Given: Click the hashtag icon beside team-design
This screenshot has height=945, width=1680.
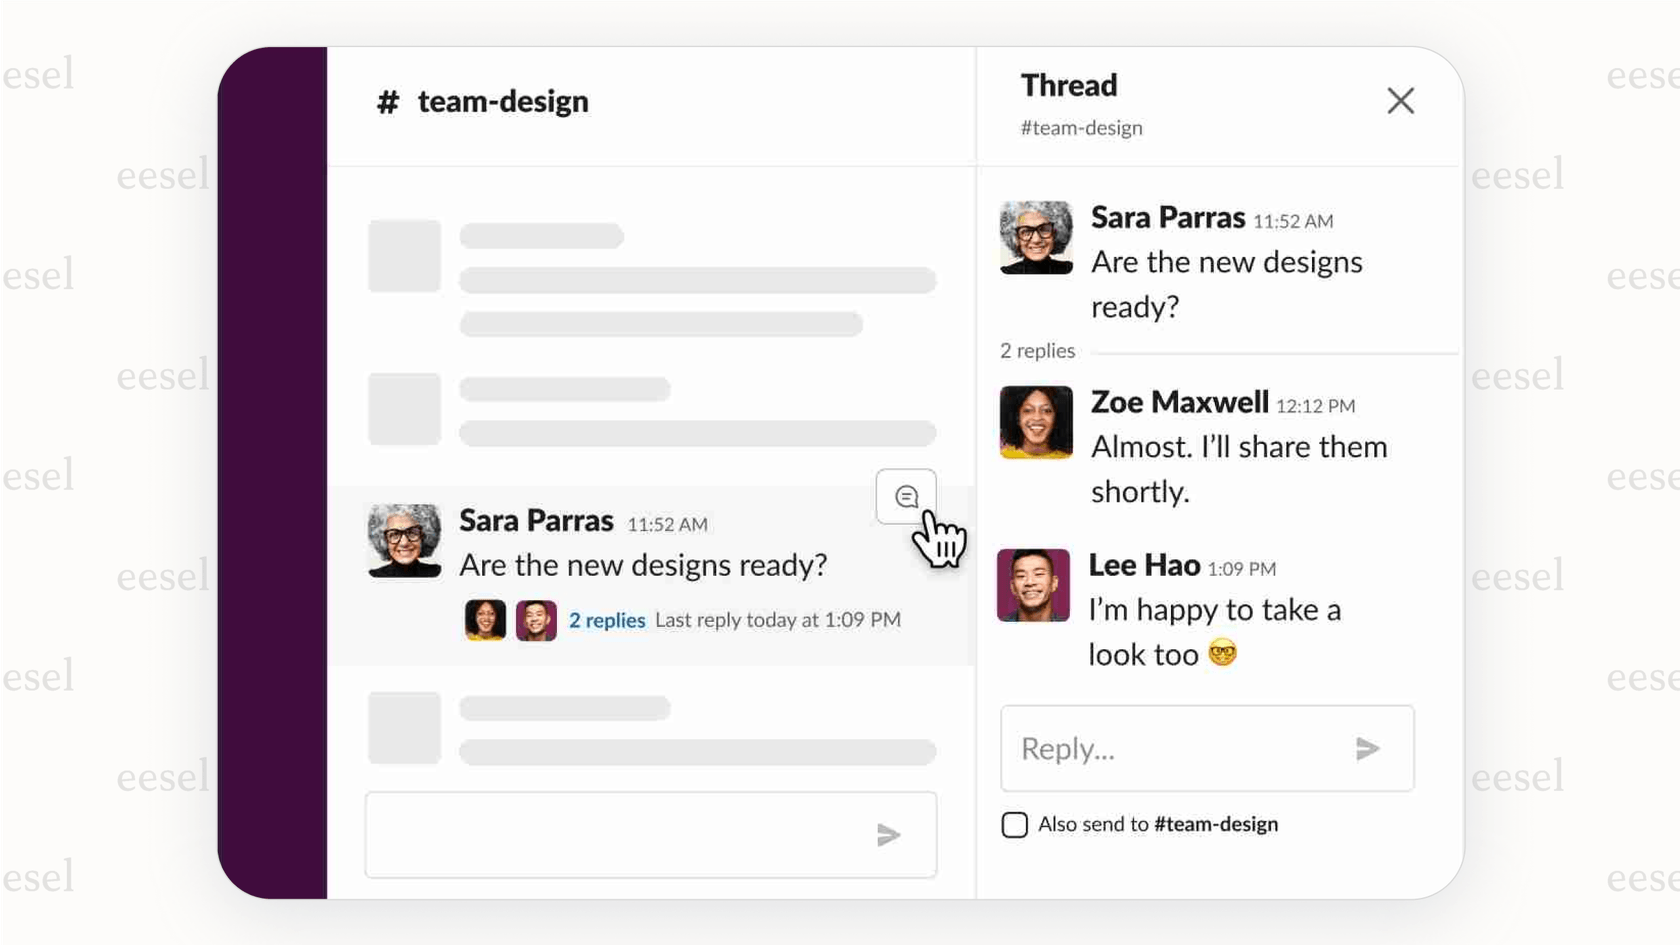Looking at the screenshot, I should coord(388,101).
